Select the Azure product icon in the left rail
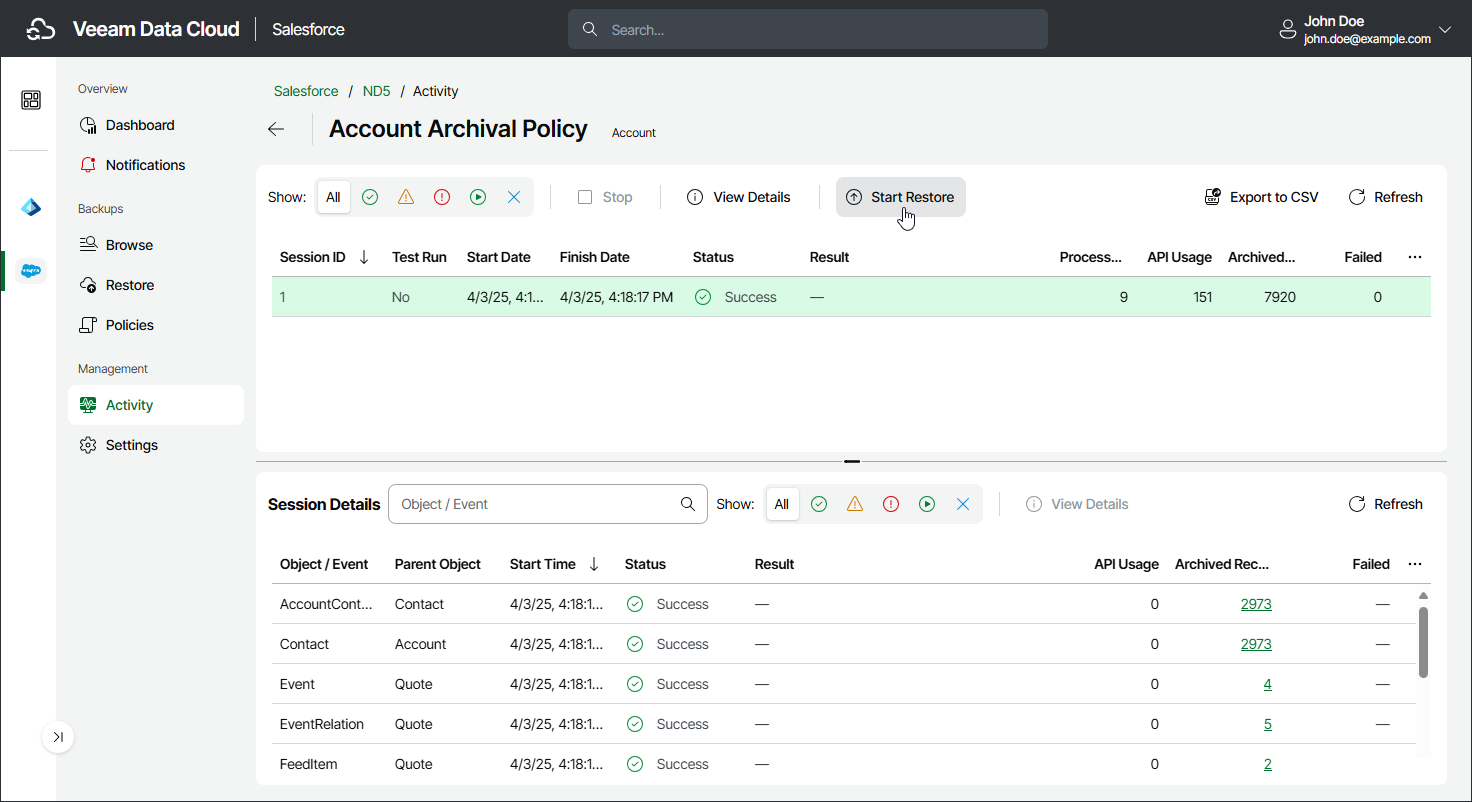Image resolution: width=1472 pixels, height=802 pixels. click(31, 208)
